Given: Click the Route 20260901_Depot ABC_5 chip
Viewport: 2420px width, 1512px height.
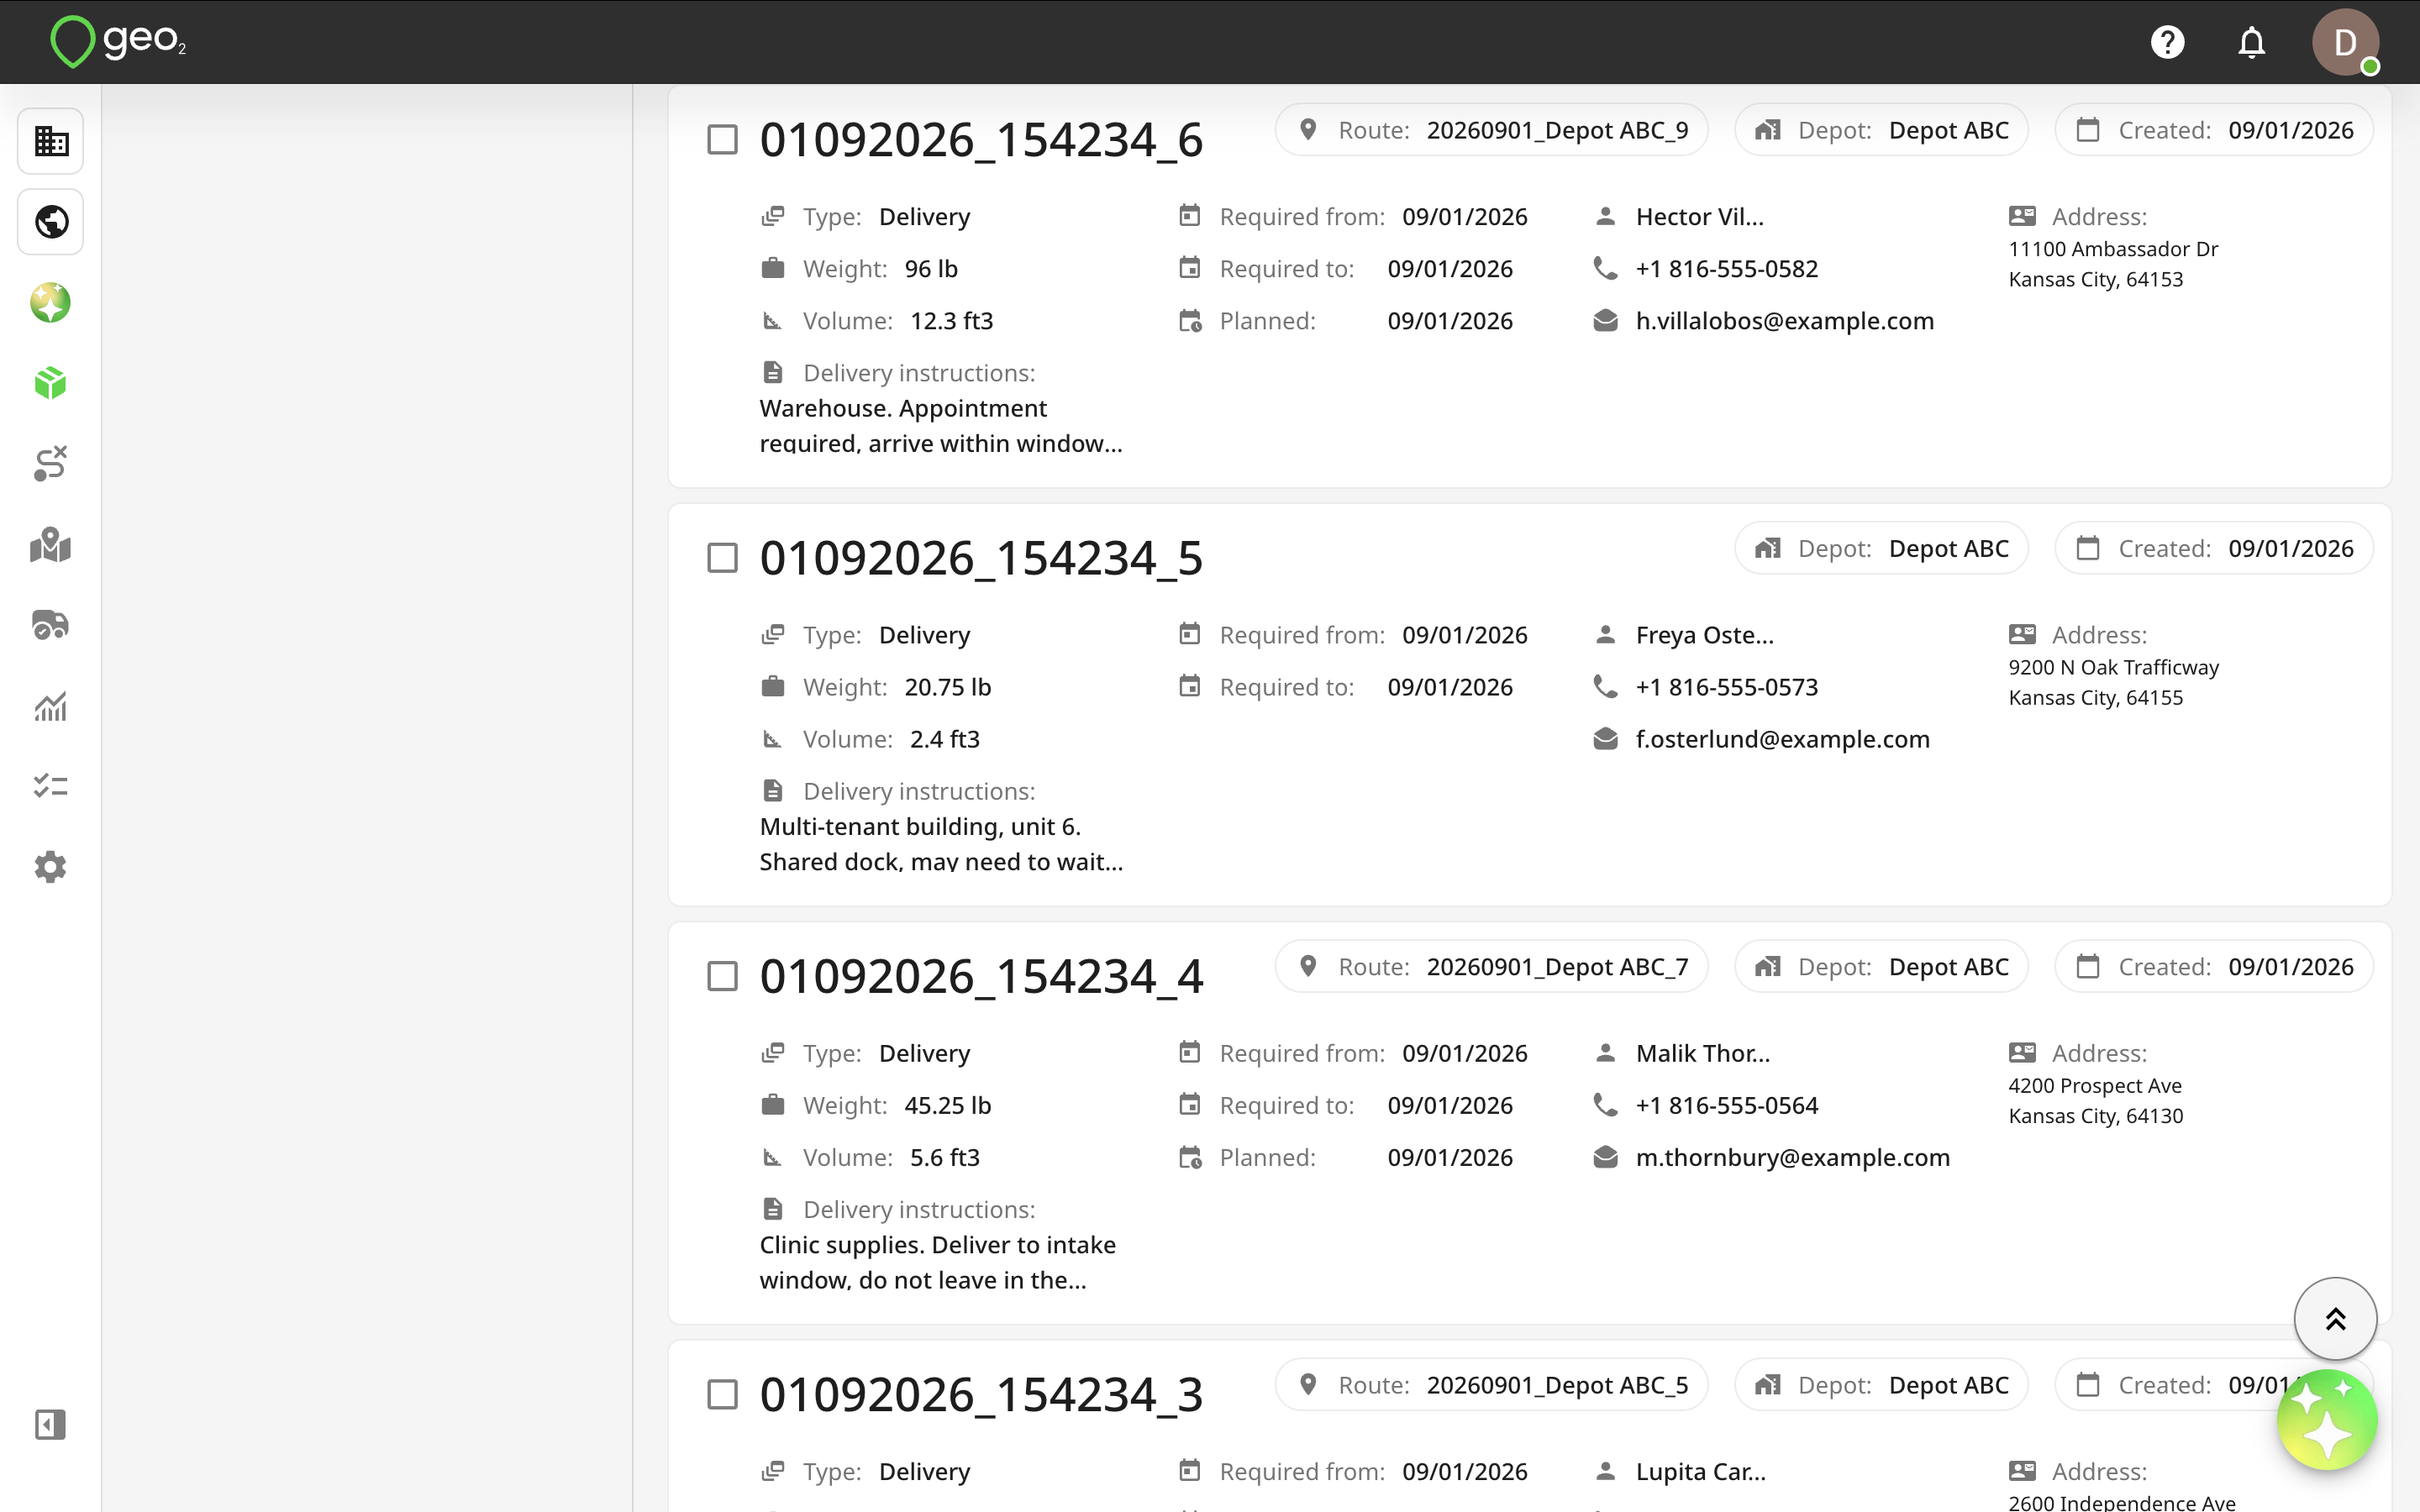Looking at the screenshot, I should (x=1491, y=1385).
